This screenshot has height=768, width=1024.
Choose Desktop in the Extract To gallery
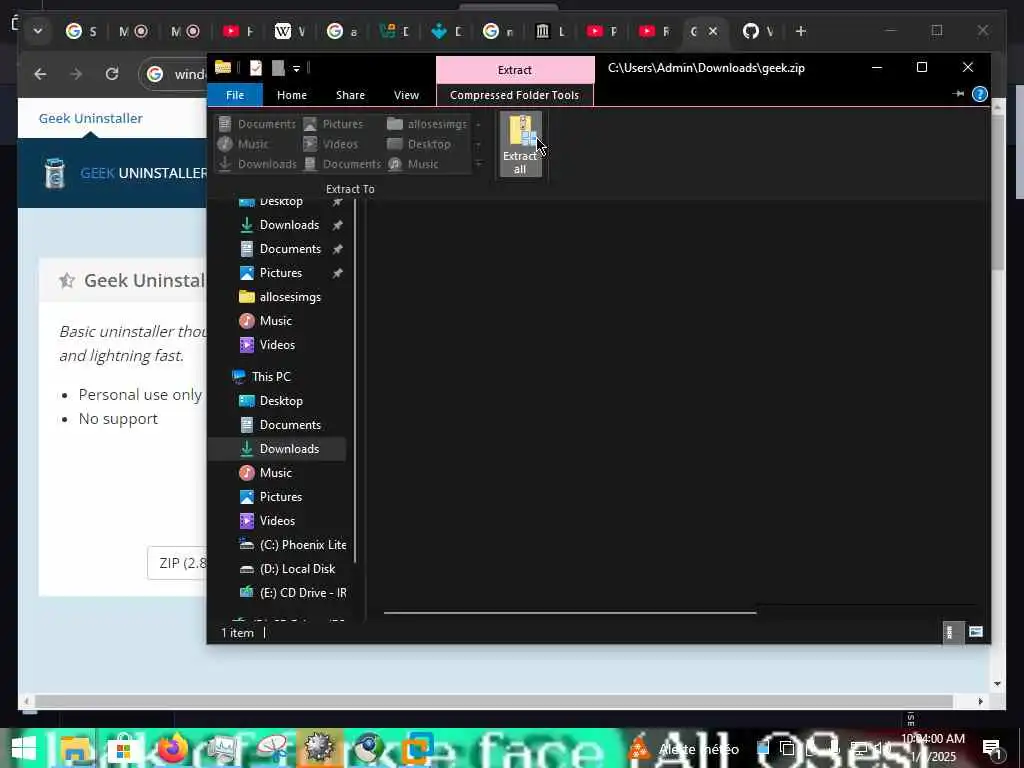coord(419,144)
